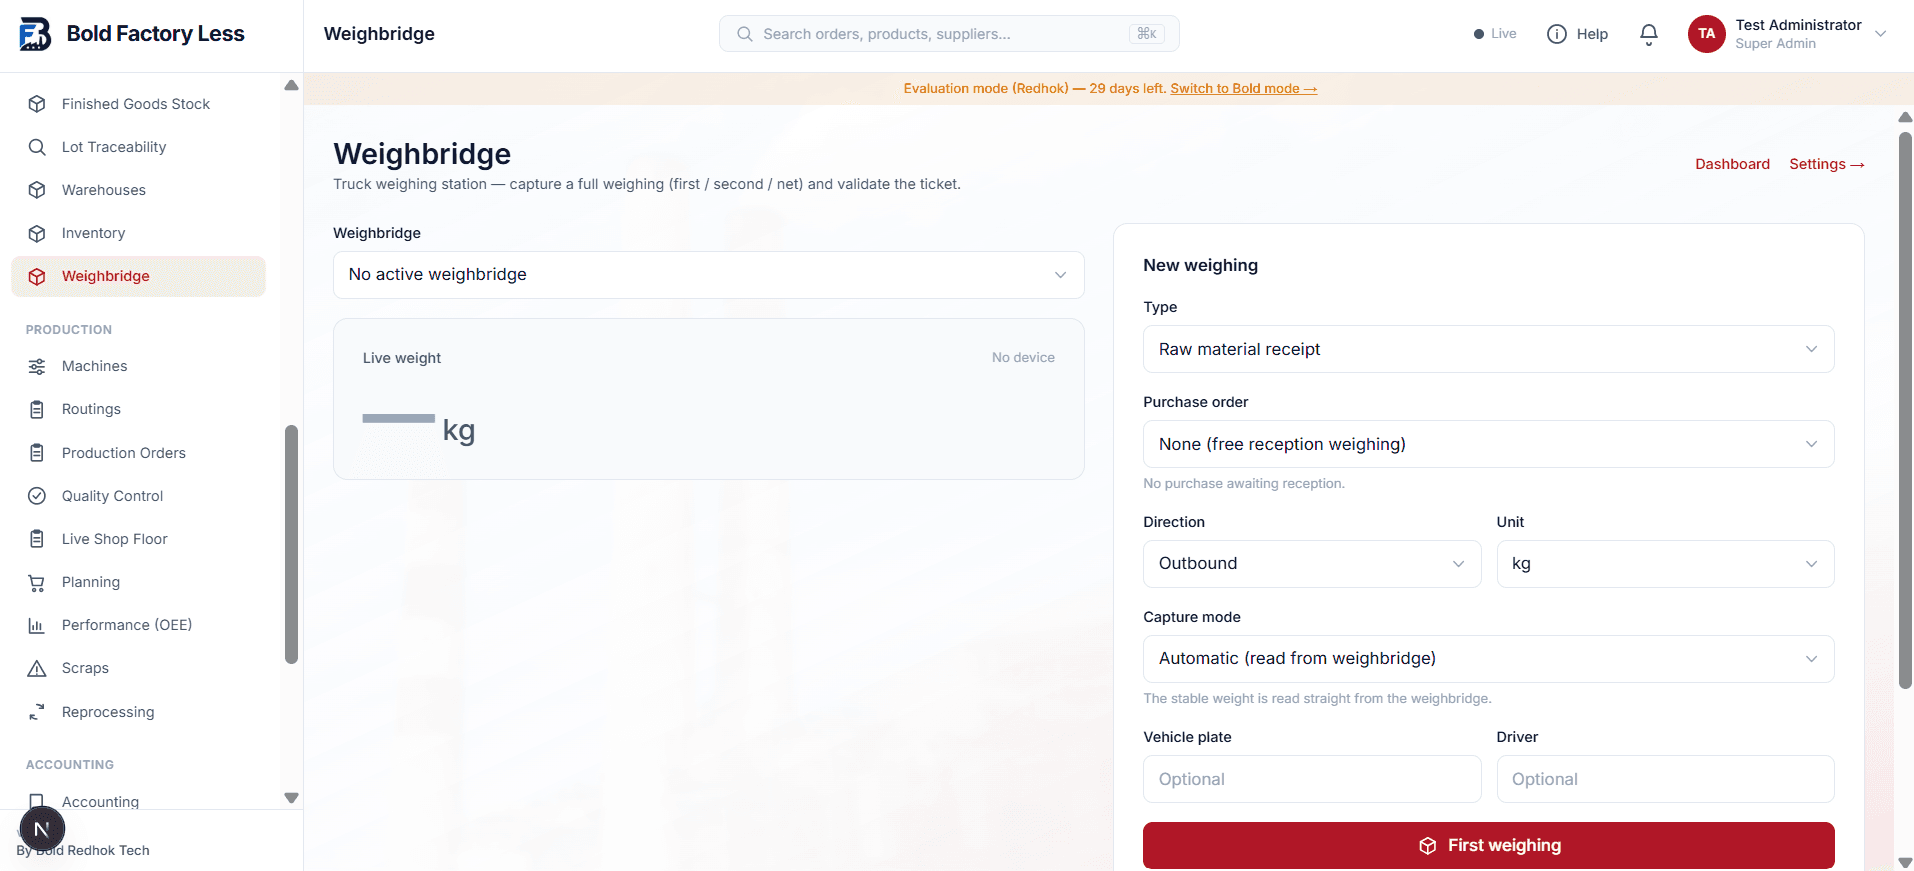1914x871 pixels.
Task: Follow the Switch to Bold mode link
Action: click(1243, 89)
